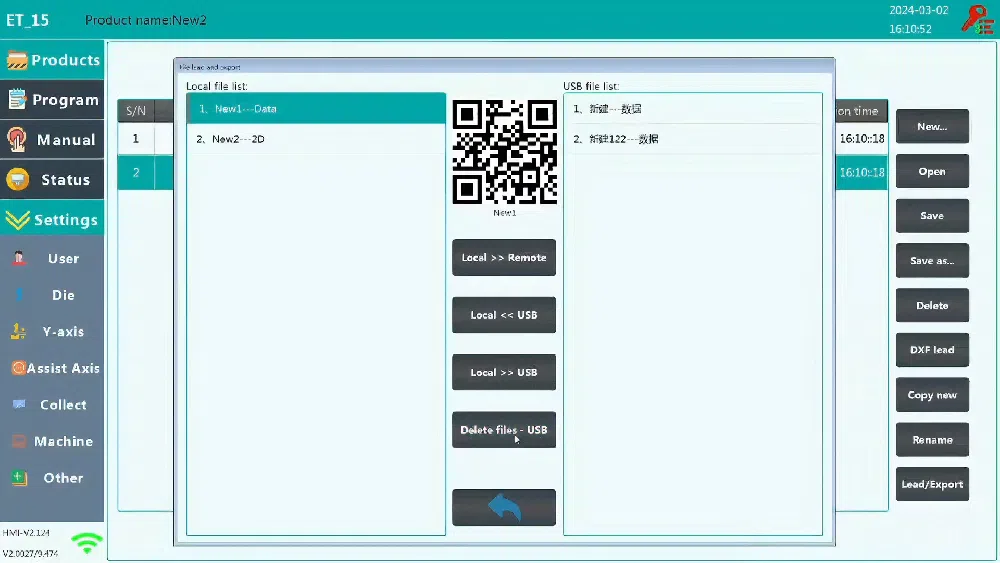This screenshot has width=1000, height=563.
Task: Click the Manual hand icon
Action: (x=17, y=140)
